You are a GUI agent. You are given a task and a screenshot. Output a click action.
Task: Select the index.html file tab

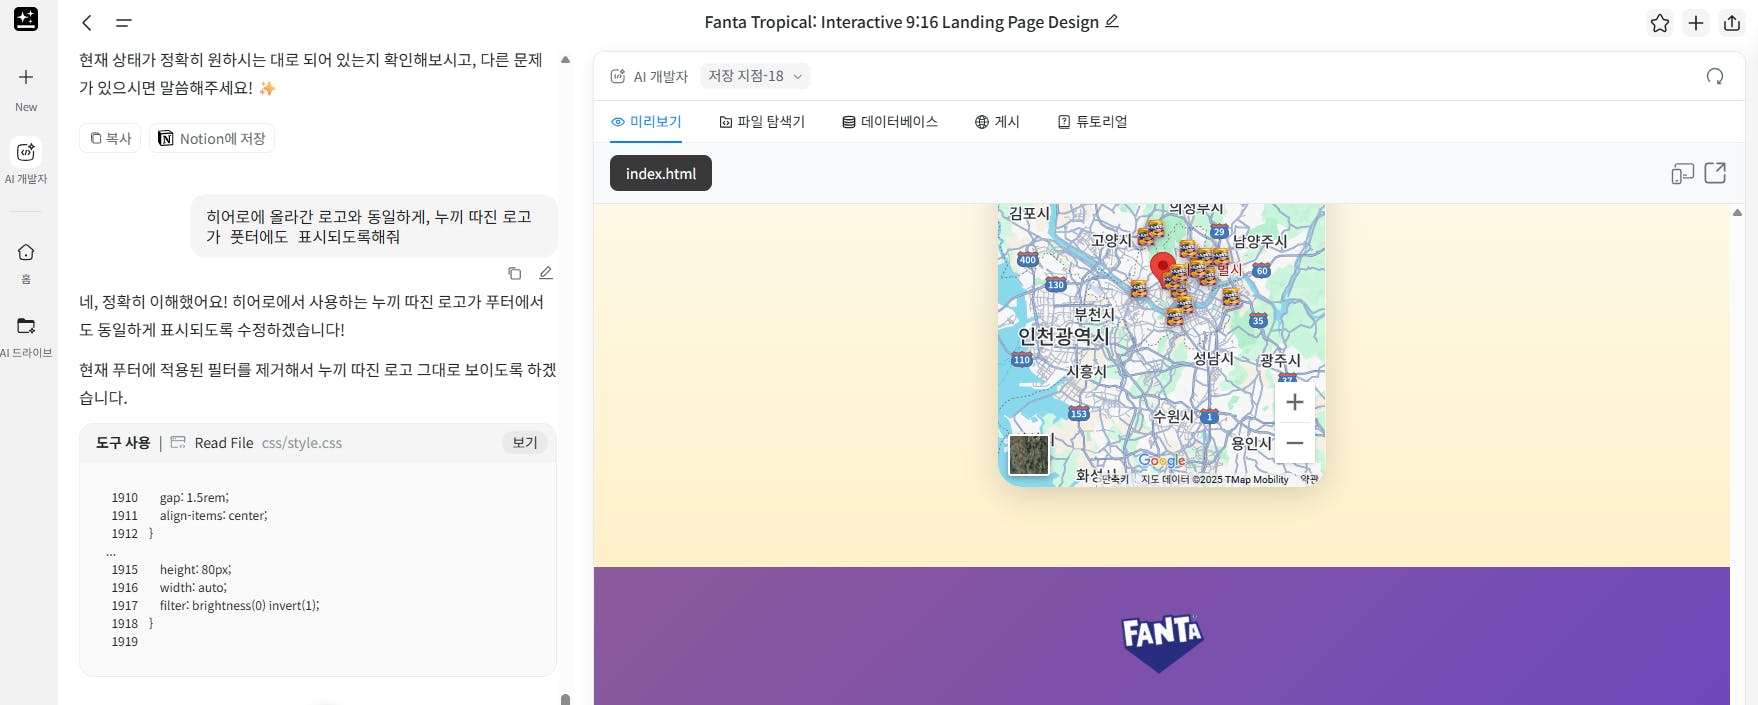(x=661, y=173)
